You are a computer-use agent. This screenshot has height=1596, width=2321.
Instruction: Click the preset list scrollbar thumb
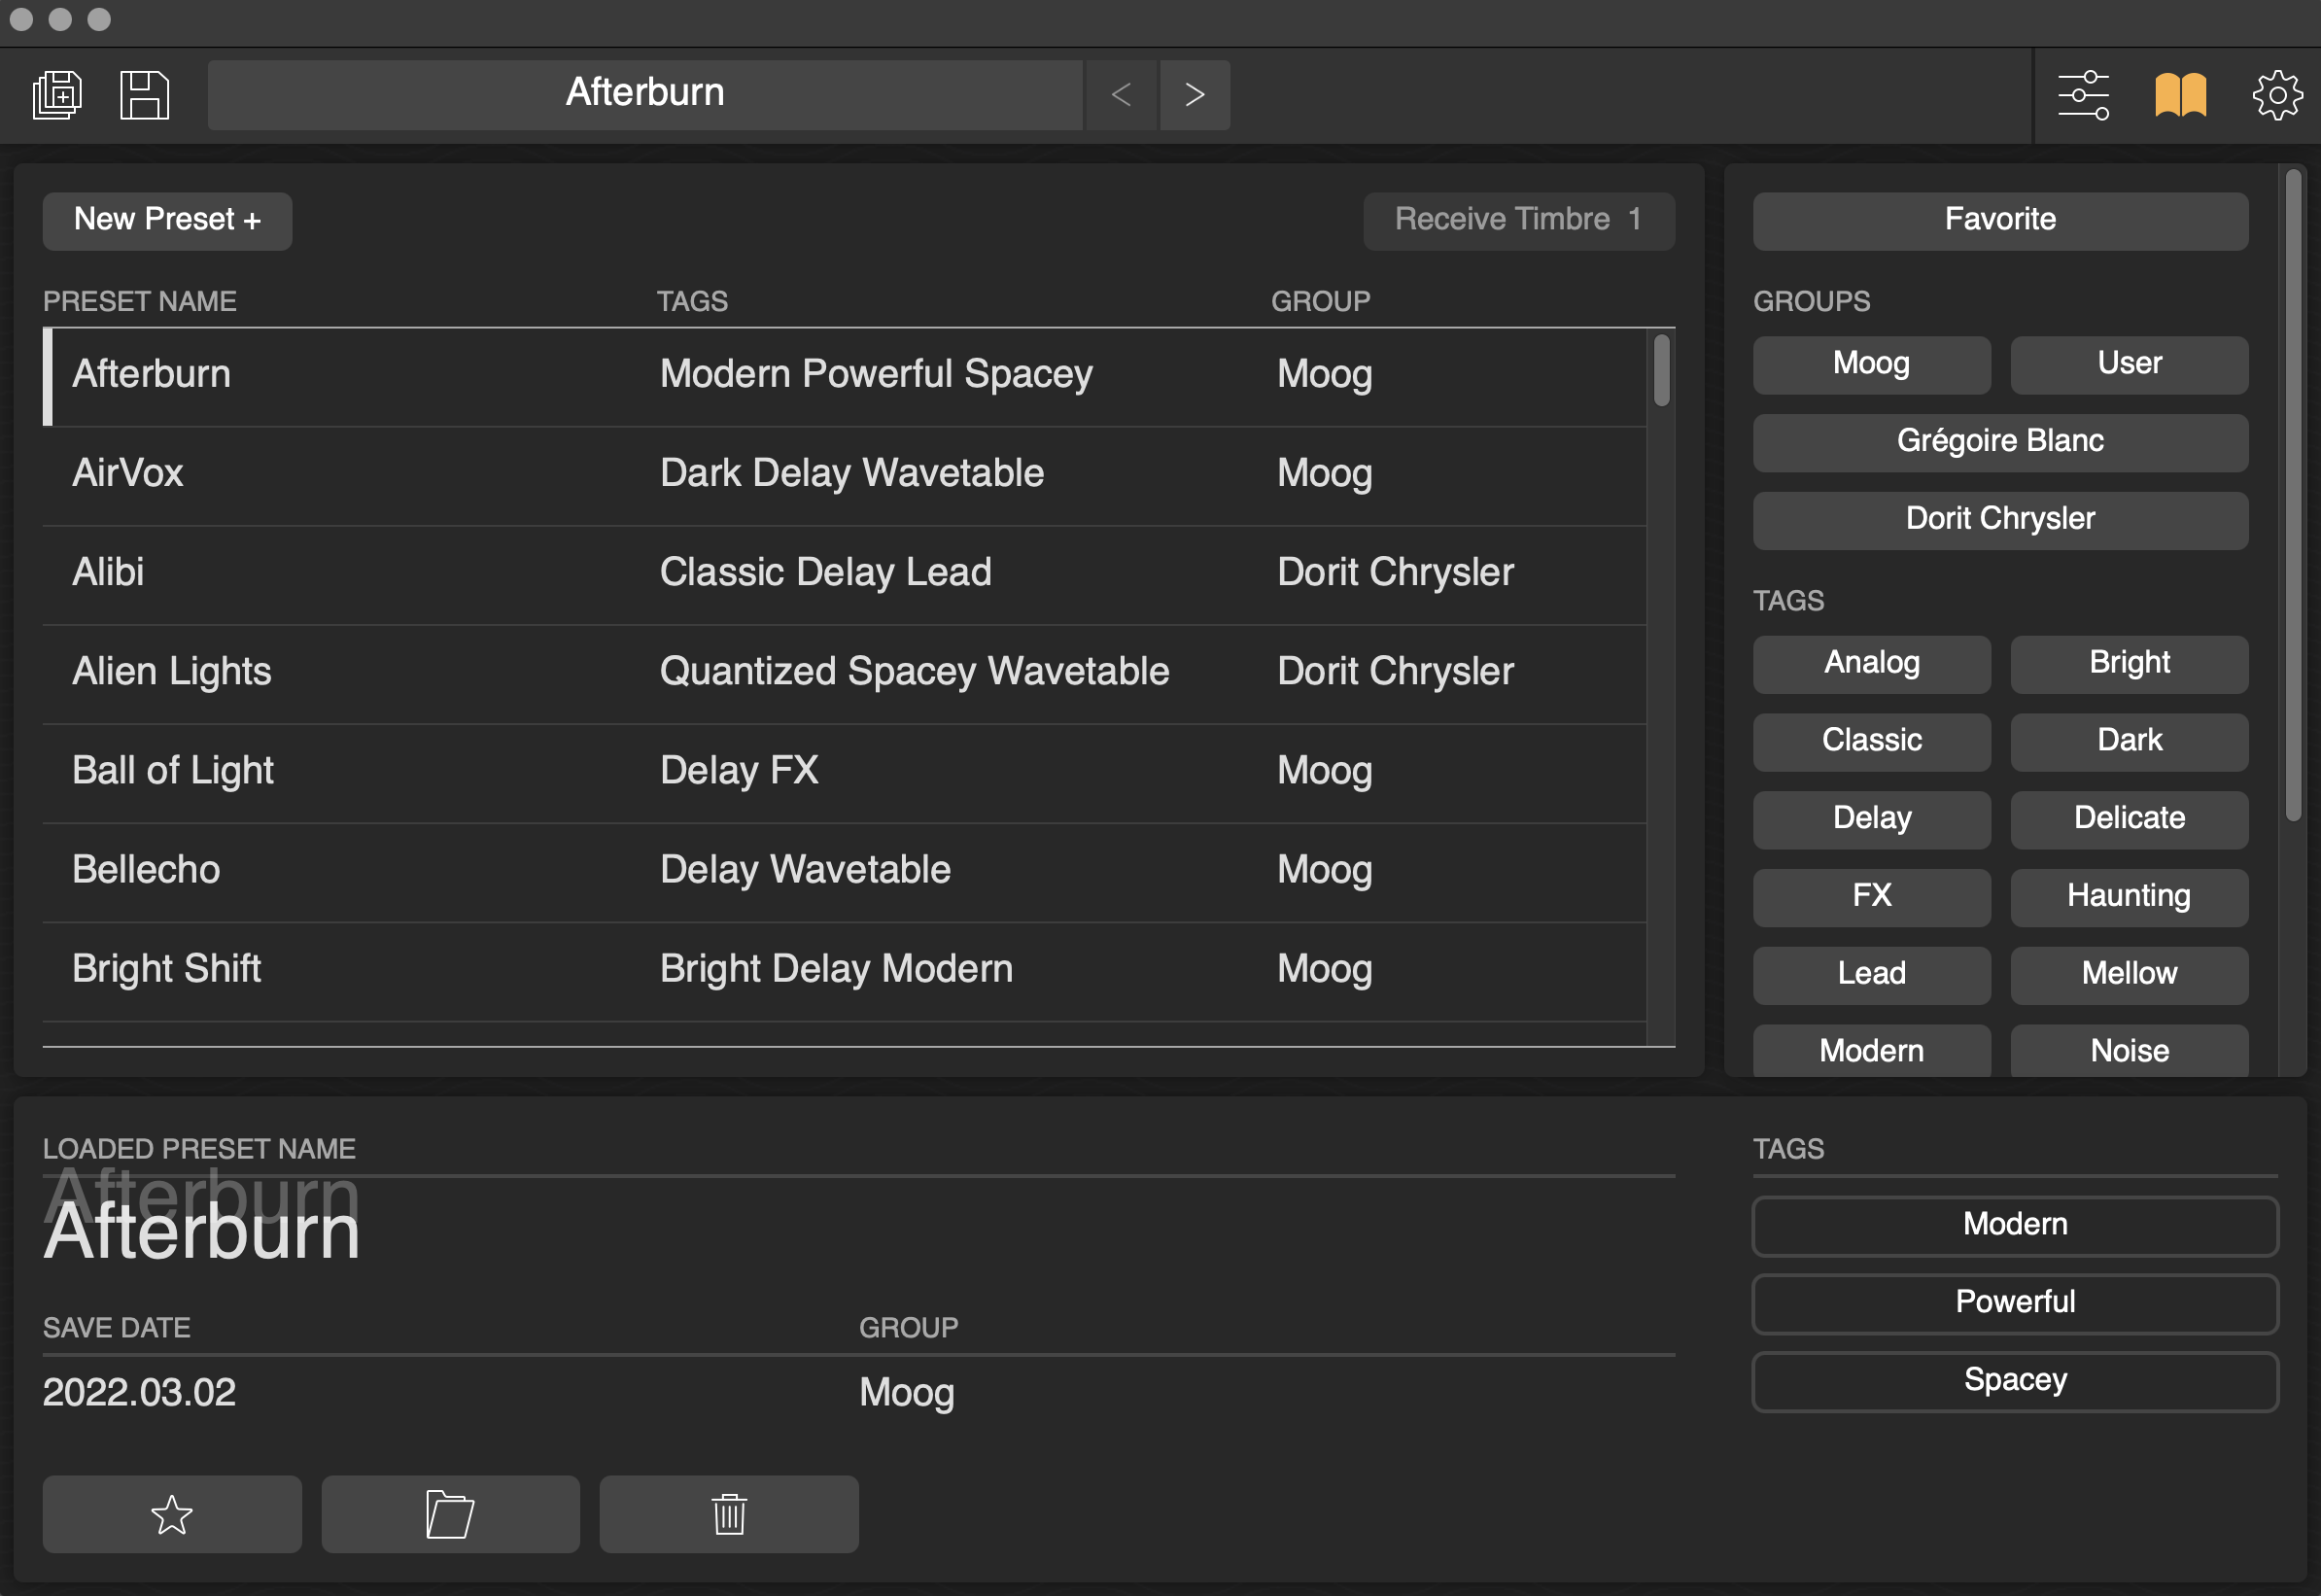(1661, 370)
